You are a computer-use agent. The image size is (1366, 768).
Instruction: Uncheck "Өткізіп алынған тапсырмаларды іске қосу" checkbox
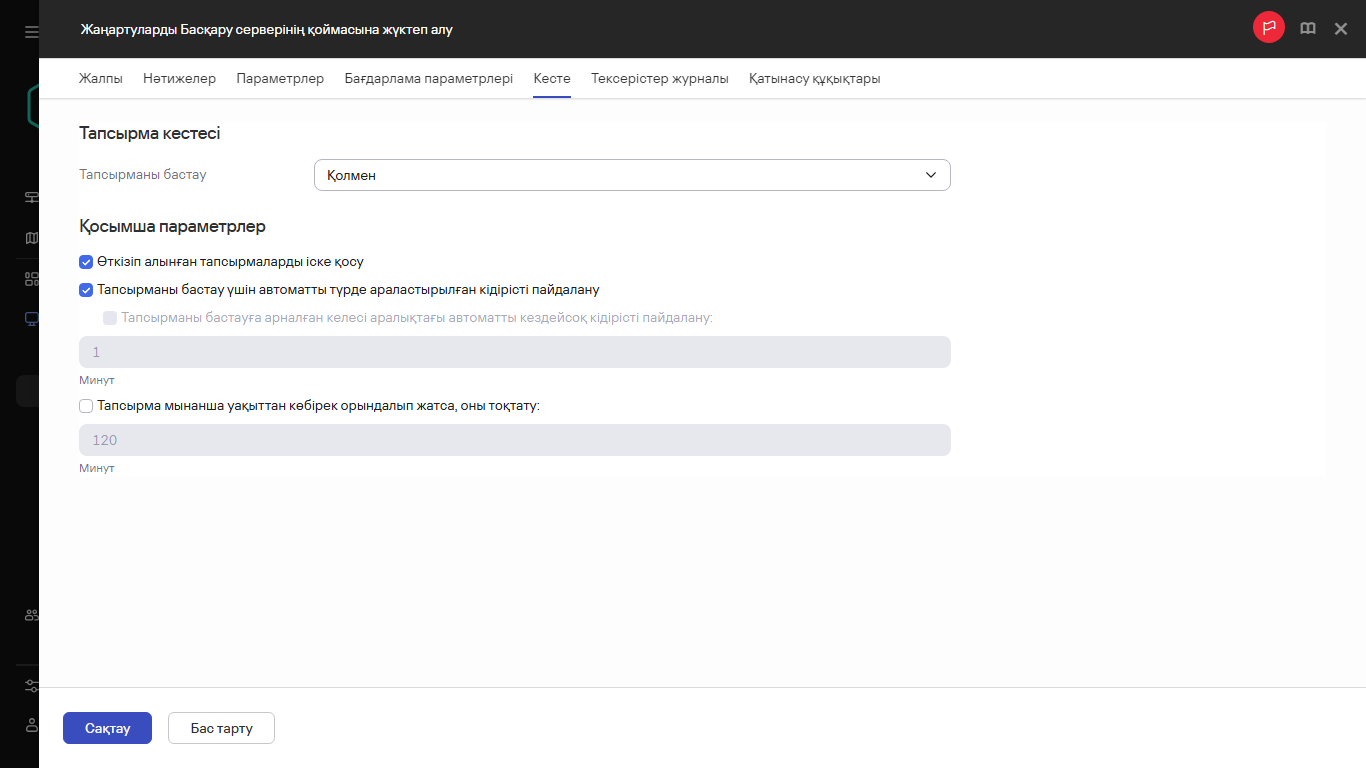86,262
